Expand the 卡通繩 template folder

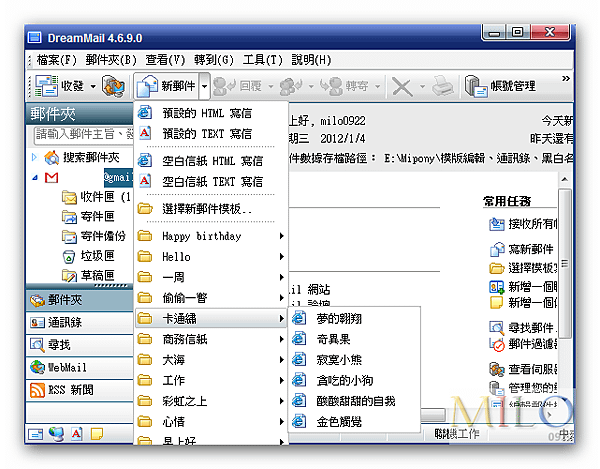[211, 318]
